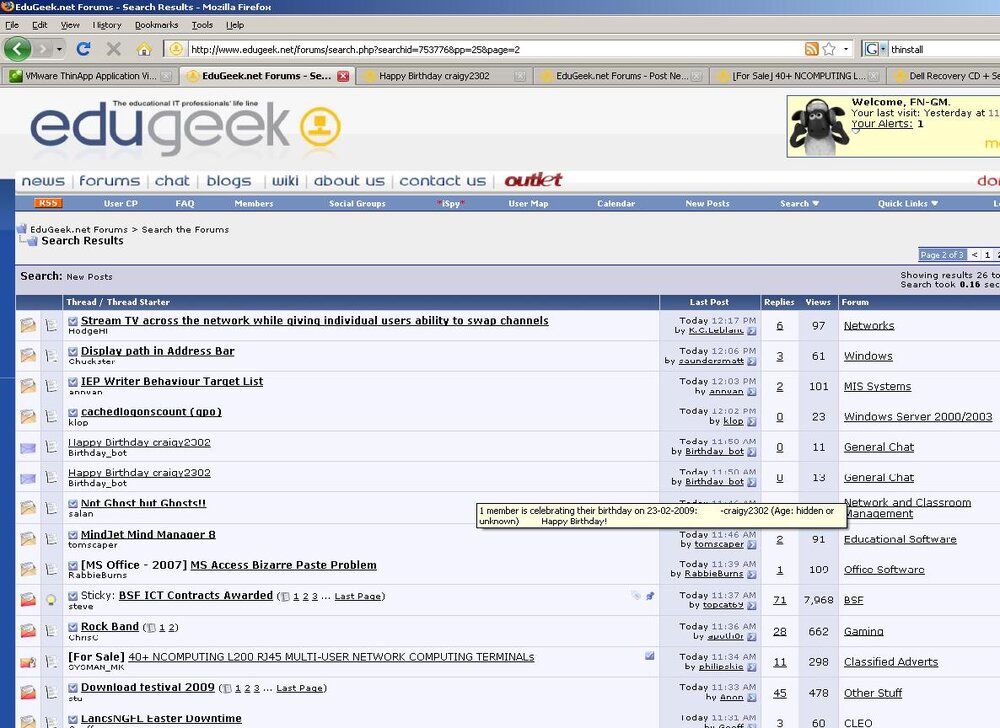Open the forums site section

click(109, 181)
